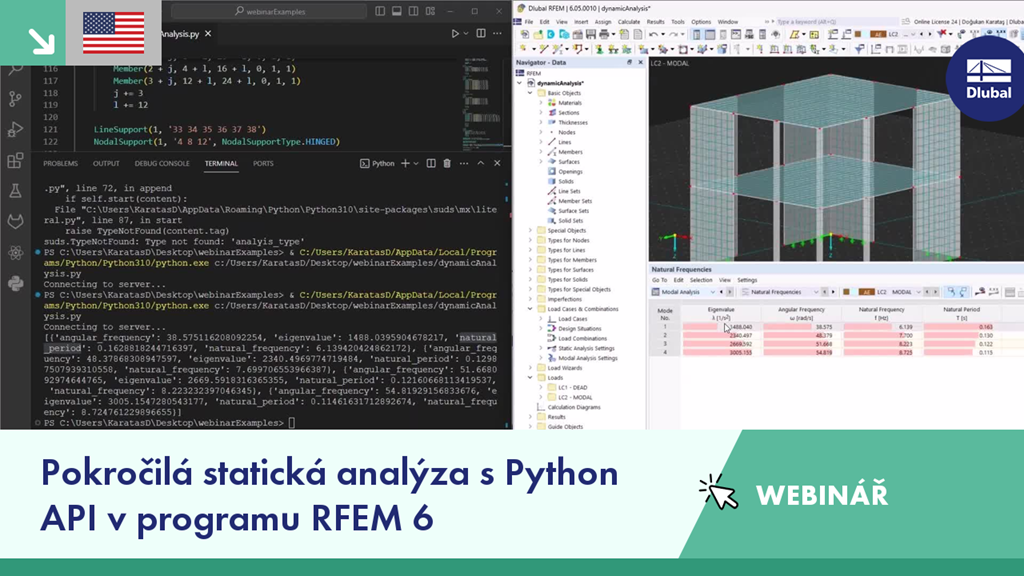The image size is (1024, 576).
Task: Open editor More Actions ellipsis menu
Action: 498,33
